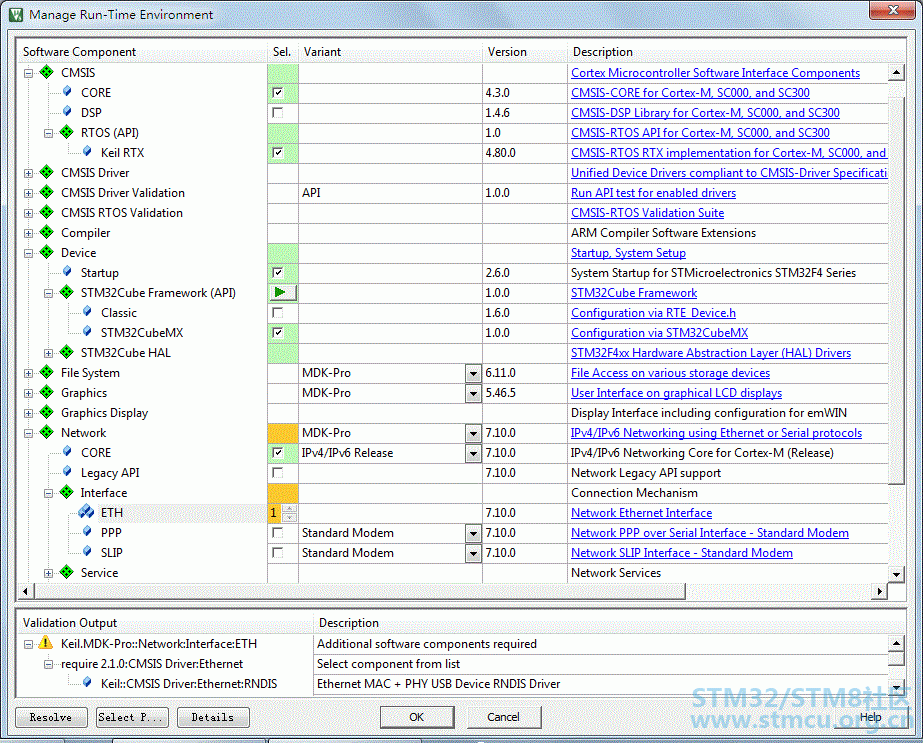Expand the CMSIS Driver tree node

[x=28, y=174]
